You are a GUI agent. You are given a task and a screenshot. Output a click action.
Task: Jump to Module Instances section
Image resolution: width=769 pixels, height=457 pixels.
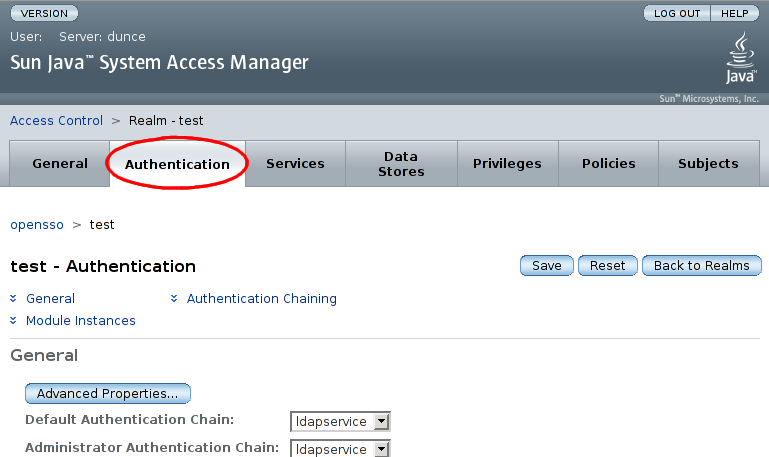pyautogui.click(x=81, y=321)
